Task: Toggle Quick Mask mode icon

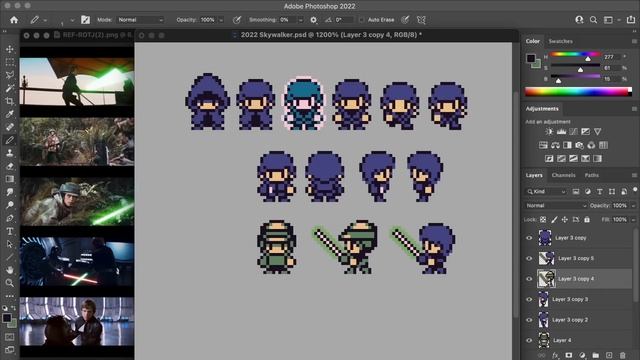Action: 10,337
